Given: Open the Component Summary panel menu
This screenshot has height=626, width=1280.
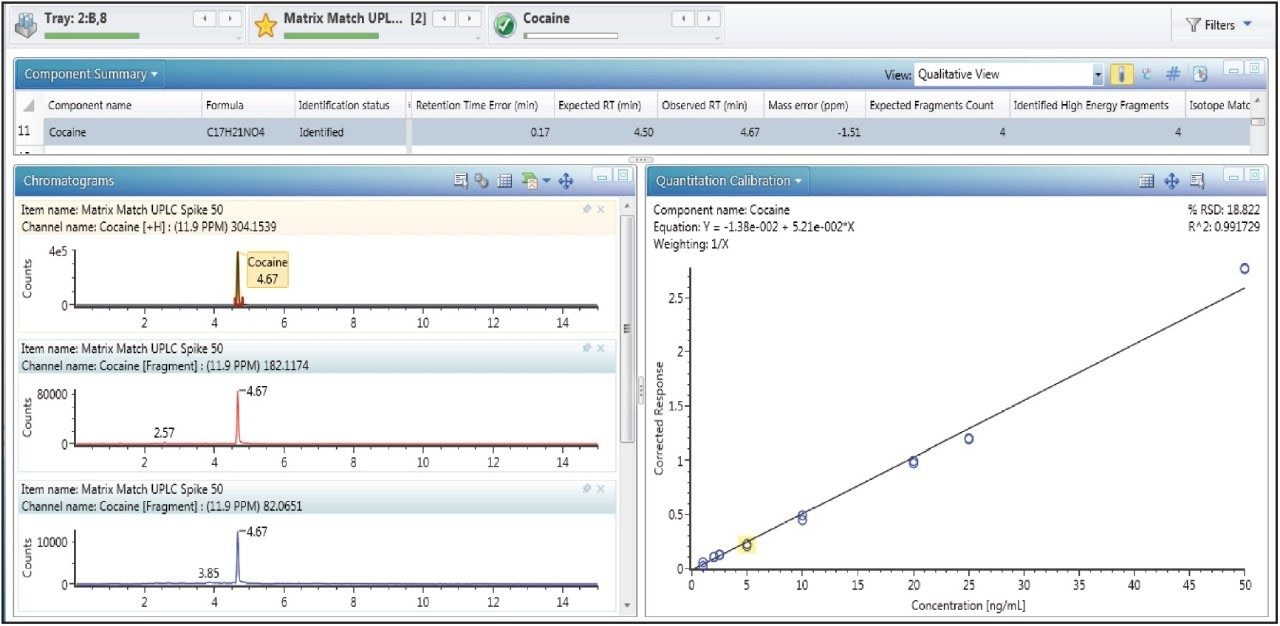Looking at the screenshot, I should point(91,74).
